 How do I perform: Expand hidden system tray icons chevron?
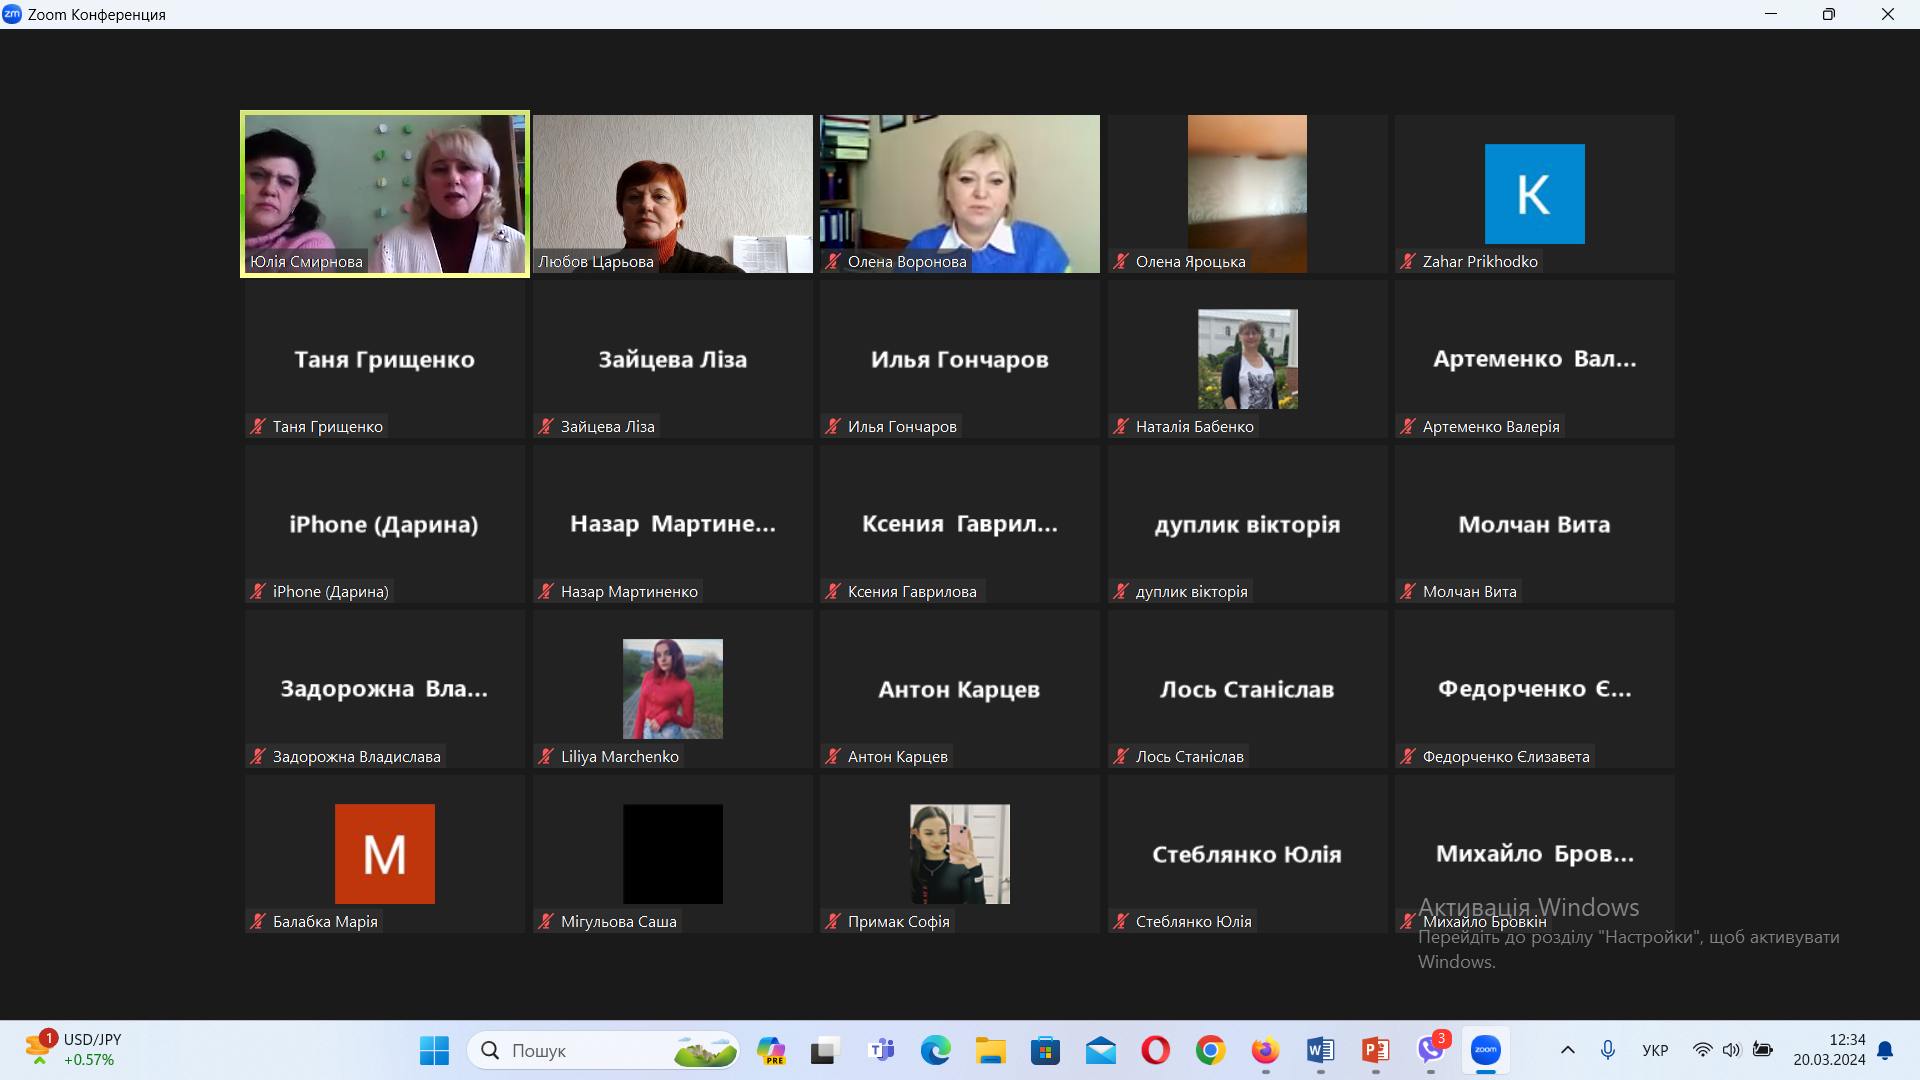point(1567,1050)
